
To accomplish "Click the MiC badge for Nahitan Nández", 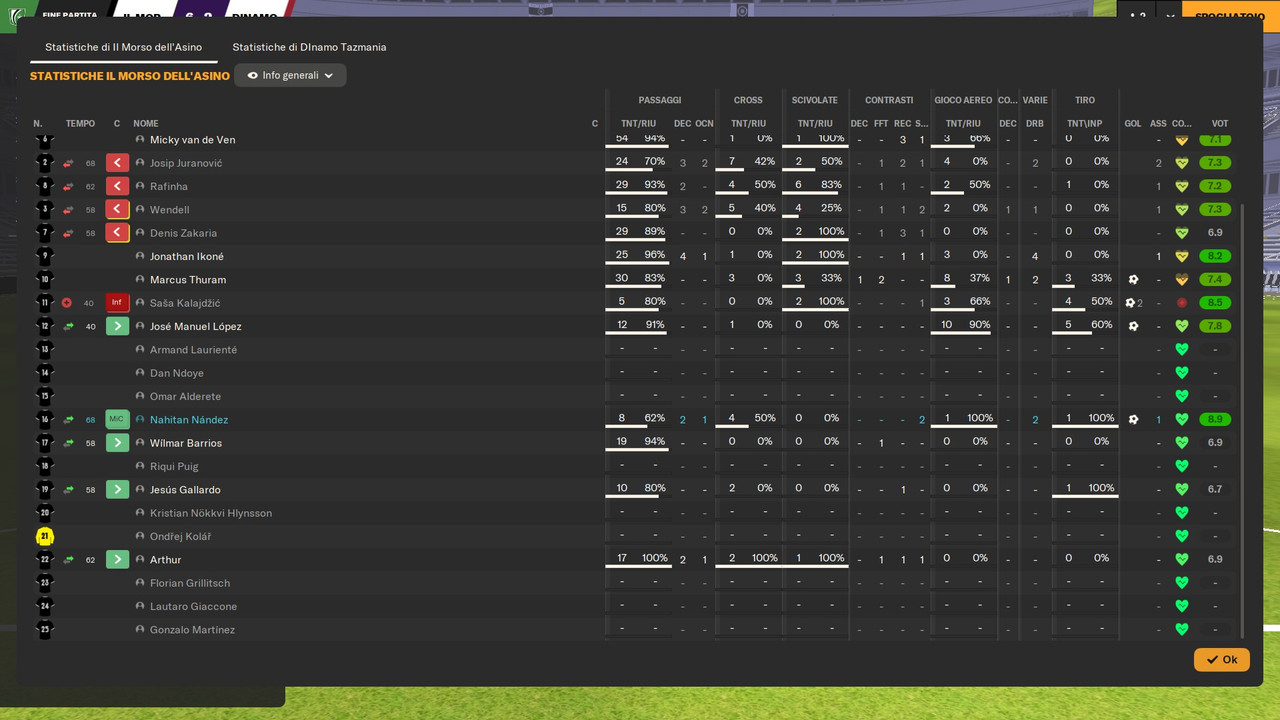I will pyautogui.click(x=118, y=419).
